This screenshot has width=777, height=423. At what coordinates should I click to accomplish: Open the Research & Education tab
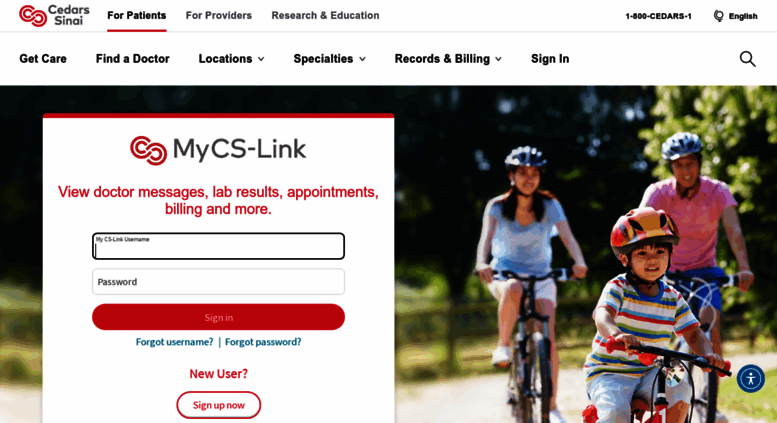325,15
